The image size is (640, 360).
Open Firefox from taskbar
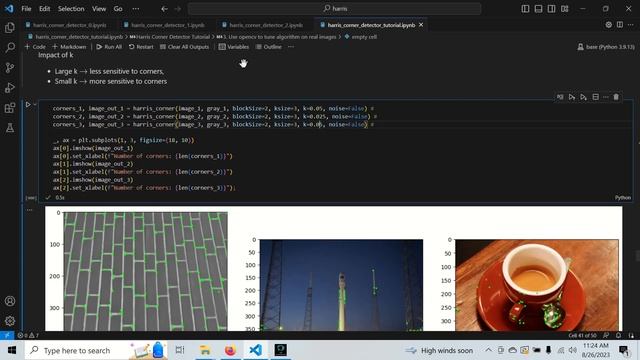click(230, 350)
